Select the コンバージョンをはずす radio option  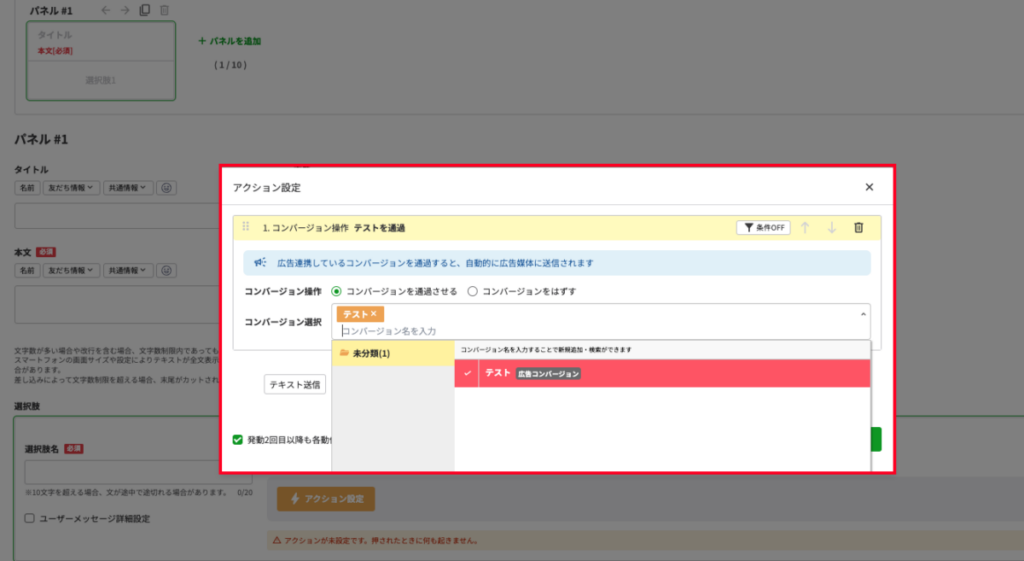coord(473,291)
